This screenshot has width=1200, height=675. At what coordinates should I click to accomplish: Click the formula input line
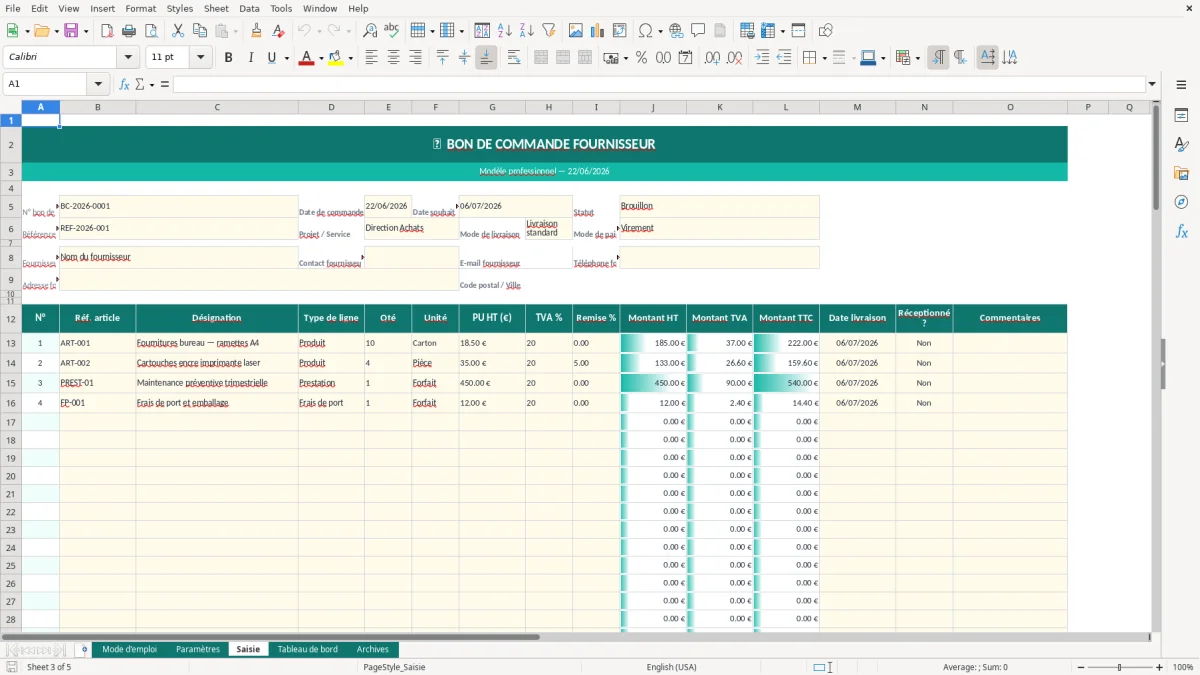(x=658, y=84)
